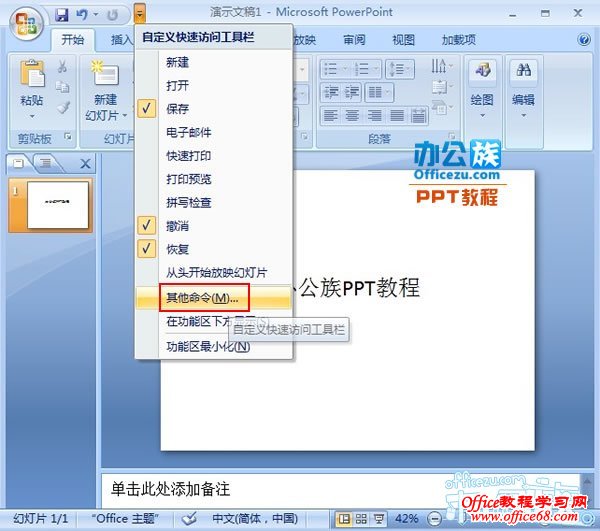Click the Decrease Indent icon
The width and height of the screenshot is (600, 531).
click(x=331, y=92)
